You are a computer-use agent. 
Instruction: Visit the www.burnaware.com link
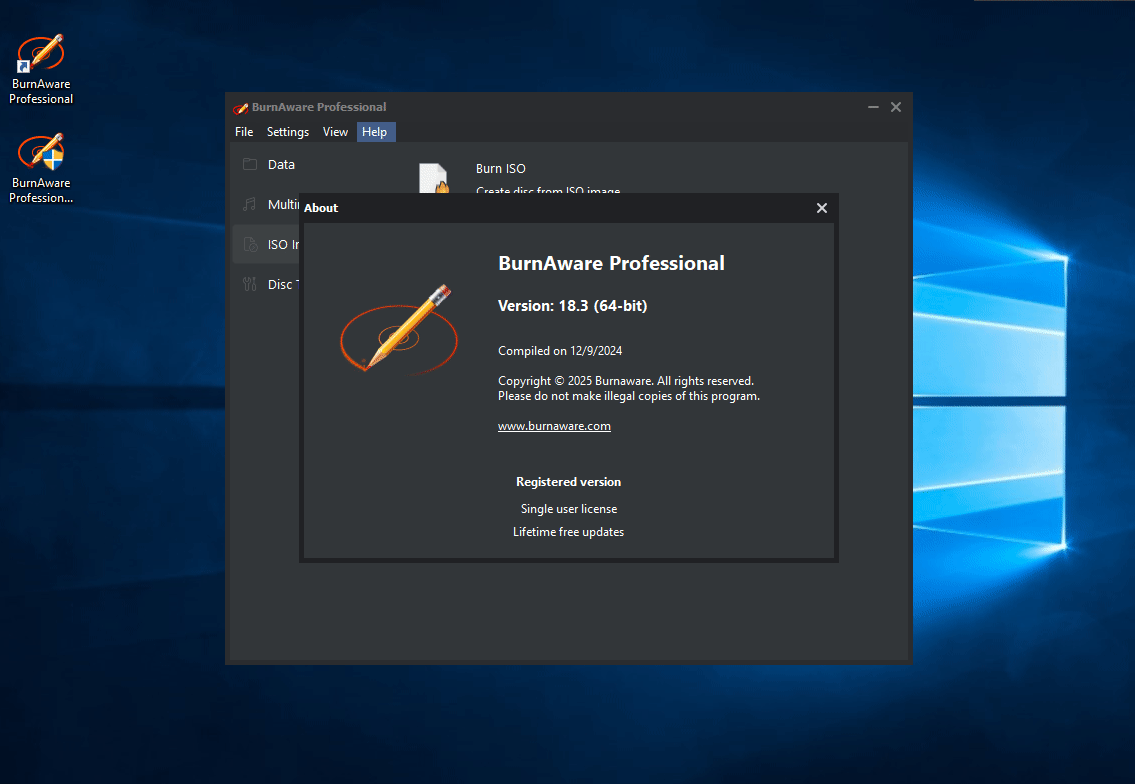click(x=554, y=426)
